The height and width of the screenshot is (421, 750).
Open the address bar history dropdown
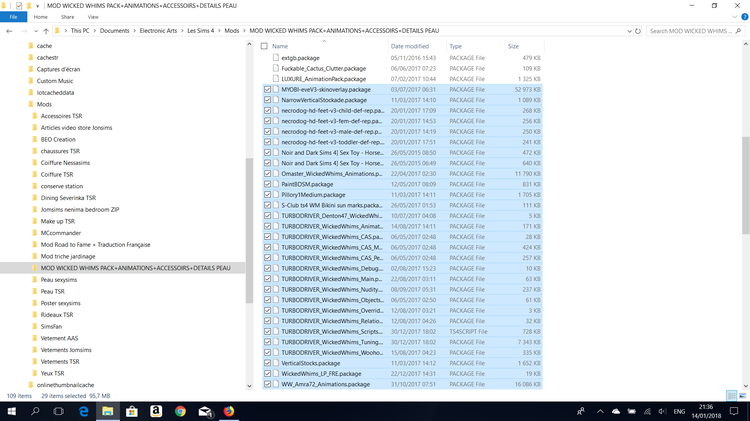click(x=629, y=31)
